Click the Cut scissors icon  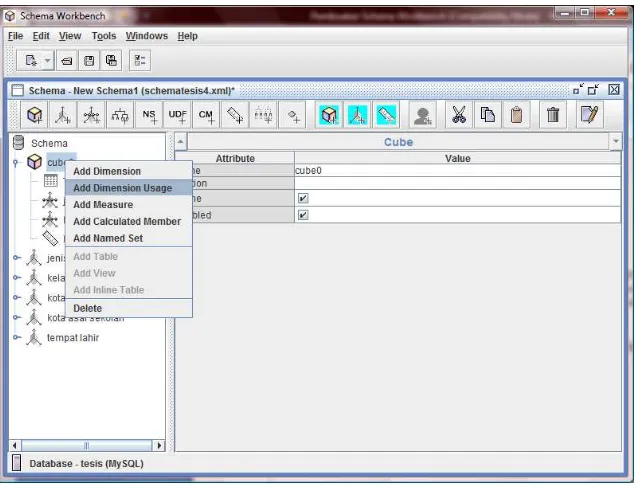tap(459, 115)
